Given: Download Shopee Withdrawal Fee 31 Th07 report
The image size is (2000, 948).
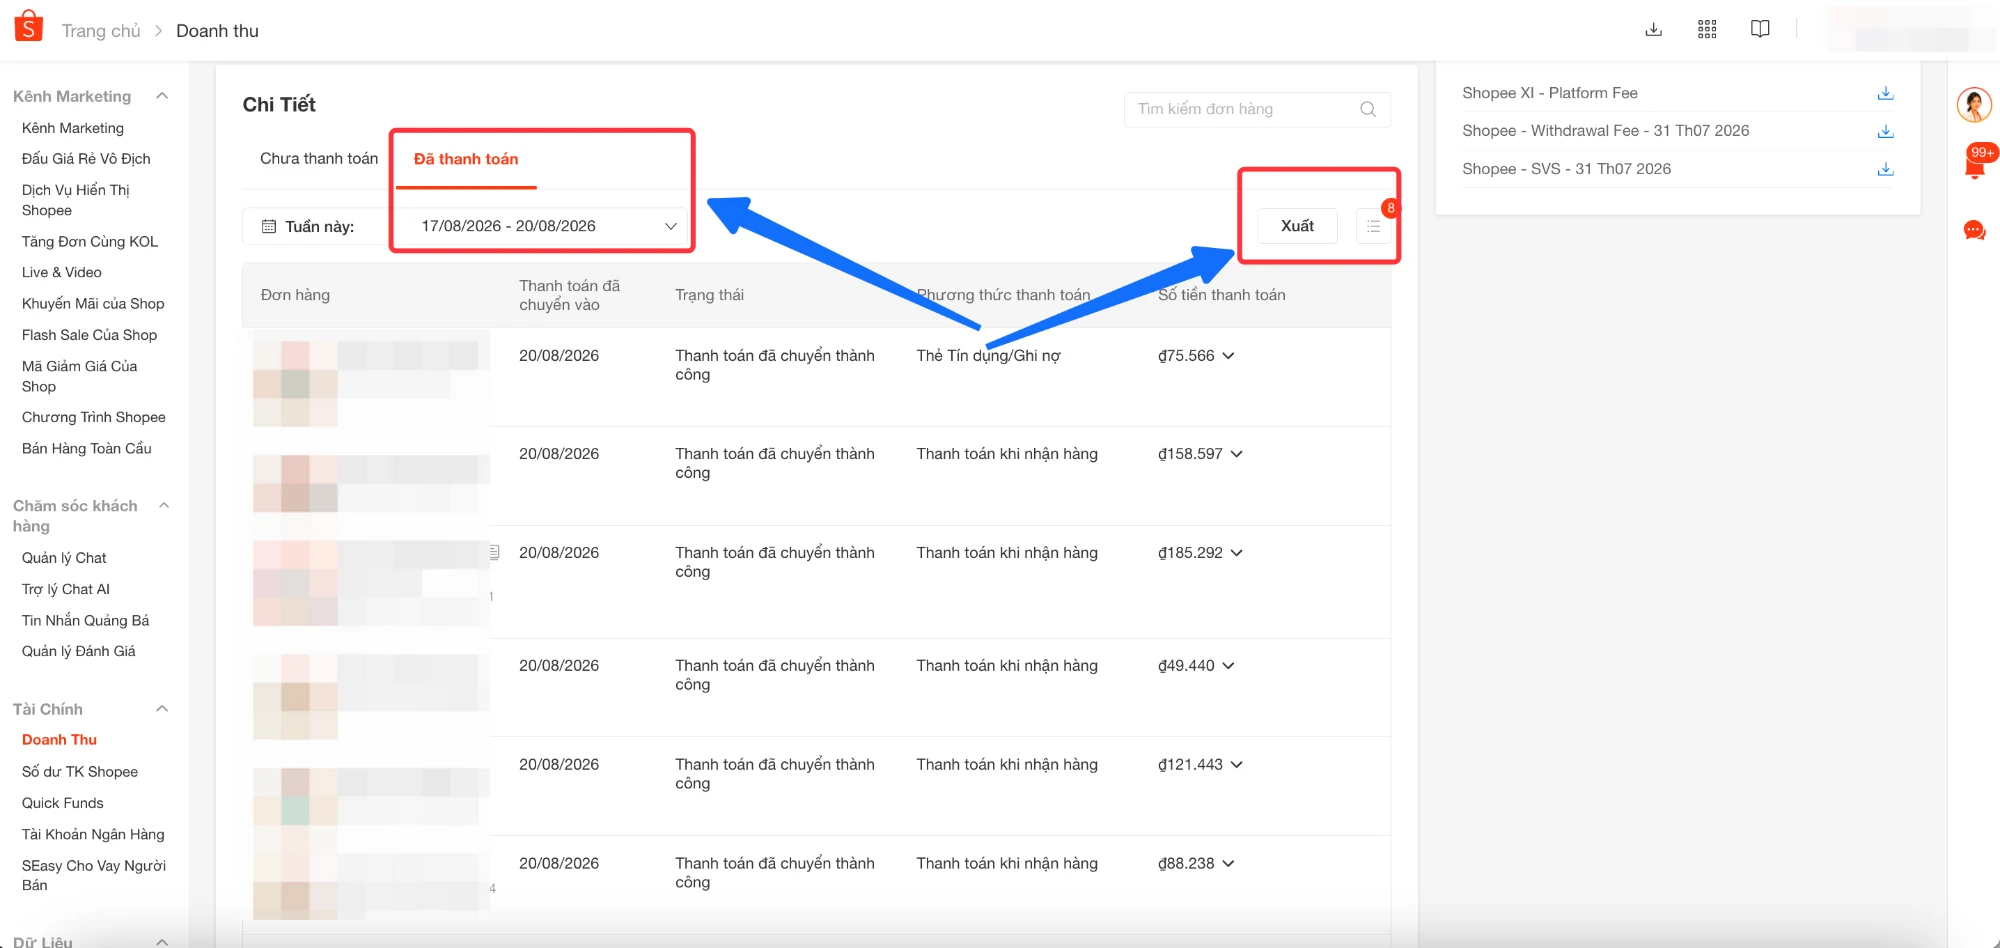Looking at the screenshot, I should coord(1885,131).
